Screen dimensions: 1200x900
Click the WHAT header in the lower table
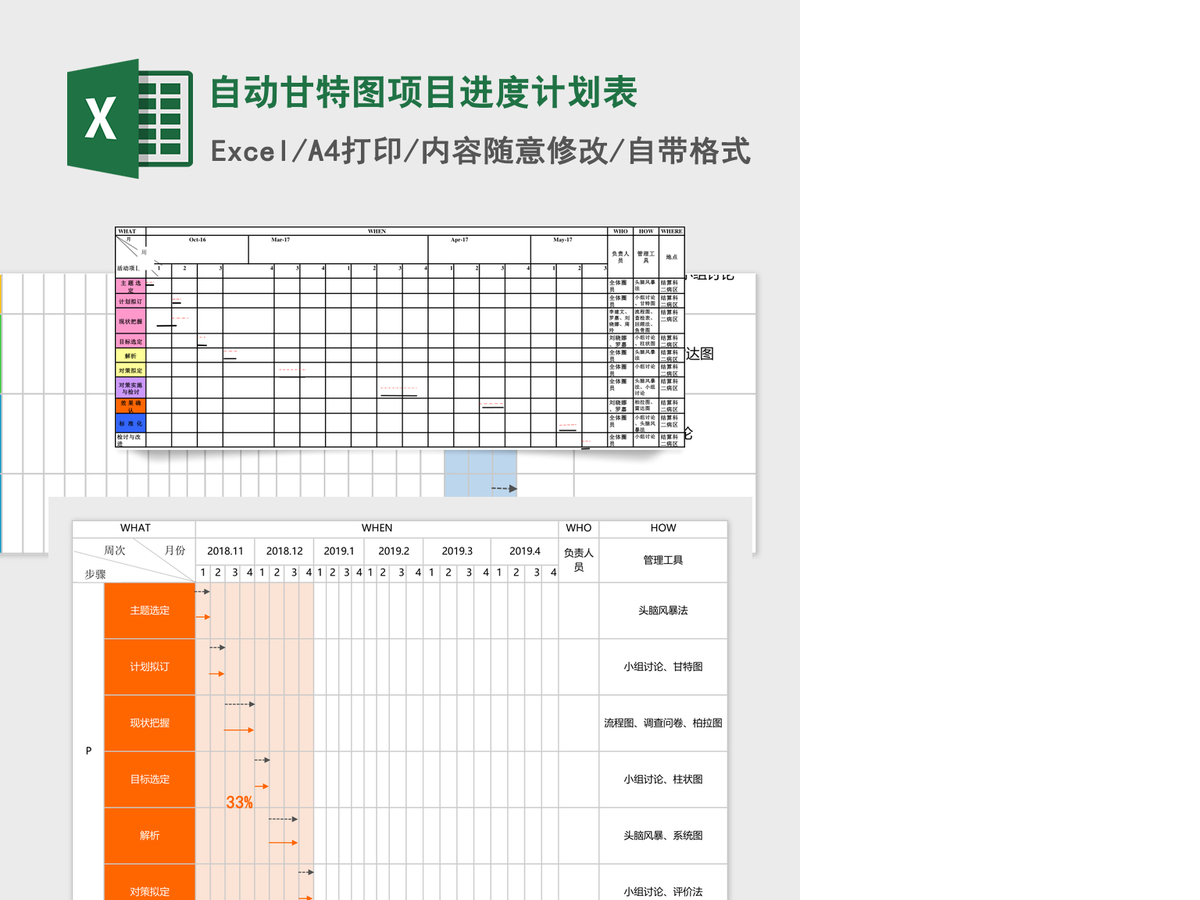coord(135,528)
